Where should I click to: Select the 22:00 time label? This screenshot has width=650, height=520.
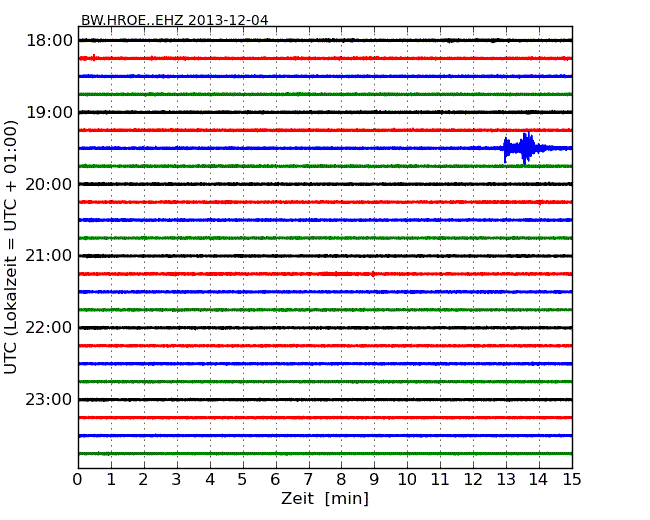(x=49, y=328)
